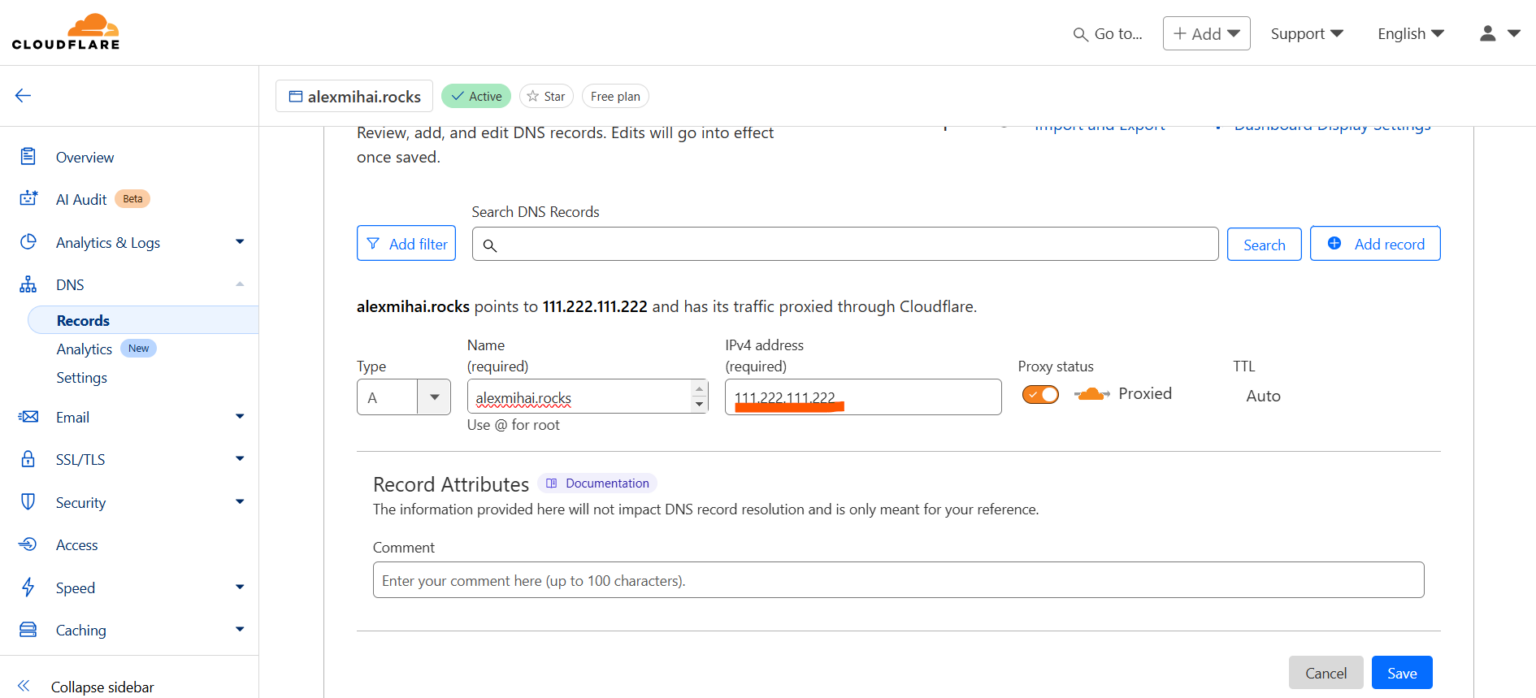The height and width of the screenshot is (698, 1536).
Task: Save the DNS record
Action: 1401,672
